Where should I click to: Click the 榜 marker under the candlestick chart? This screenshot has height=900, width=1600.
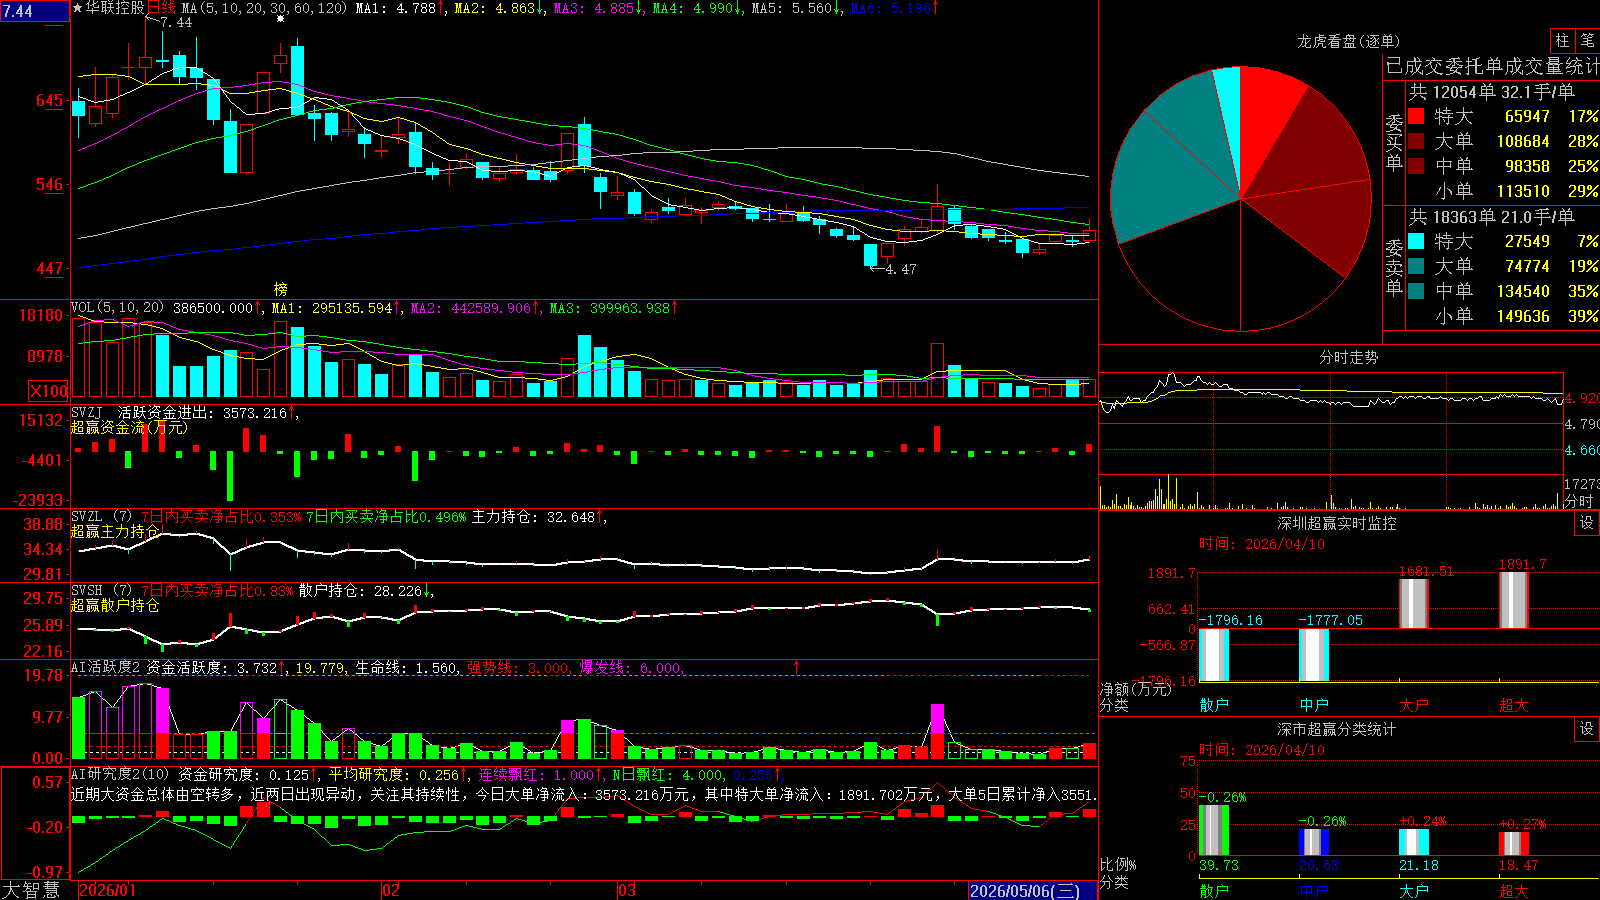click(x=281, y=289)
